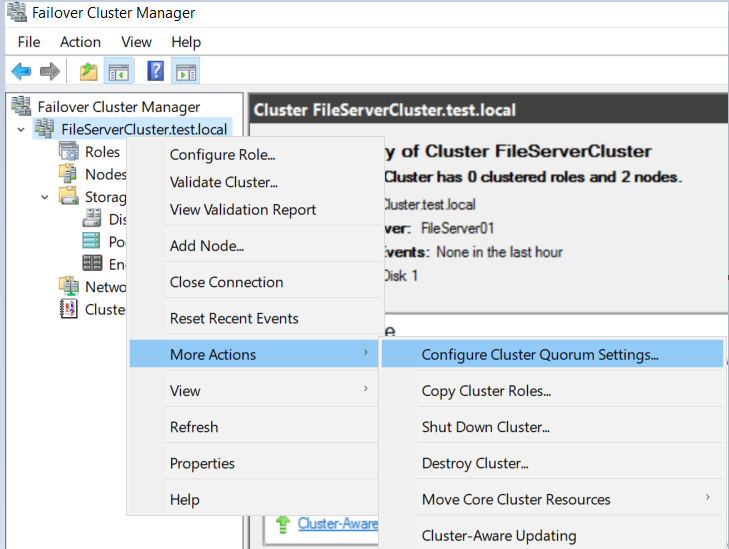The width and height of the screenshot is (729, 549).
Task: Select Destroy Cluster option
Action: coord(475,463)
